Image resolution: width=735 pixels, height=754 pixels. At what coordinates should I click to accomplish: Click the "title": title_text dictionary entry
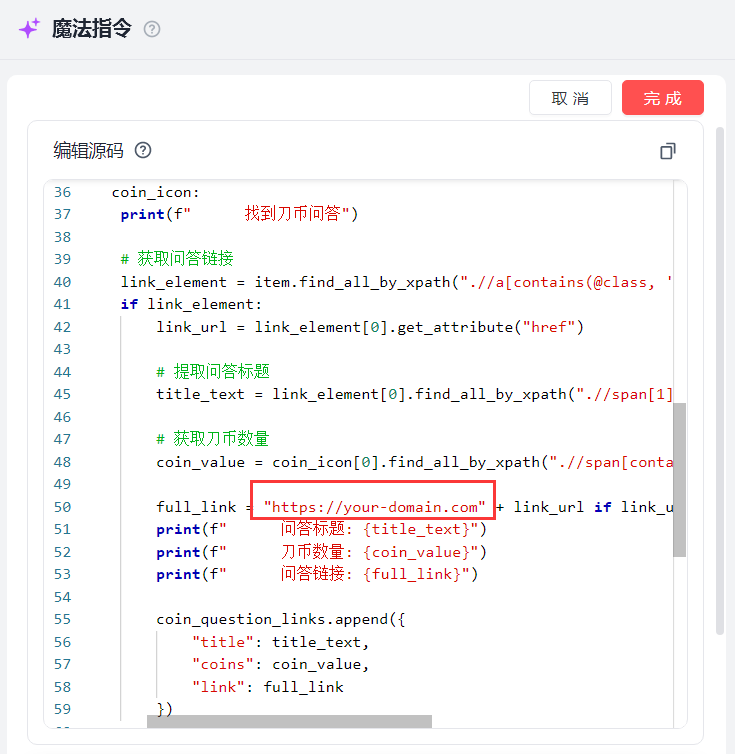click(x=280, y=642)
